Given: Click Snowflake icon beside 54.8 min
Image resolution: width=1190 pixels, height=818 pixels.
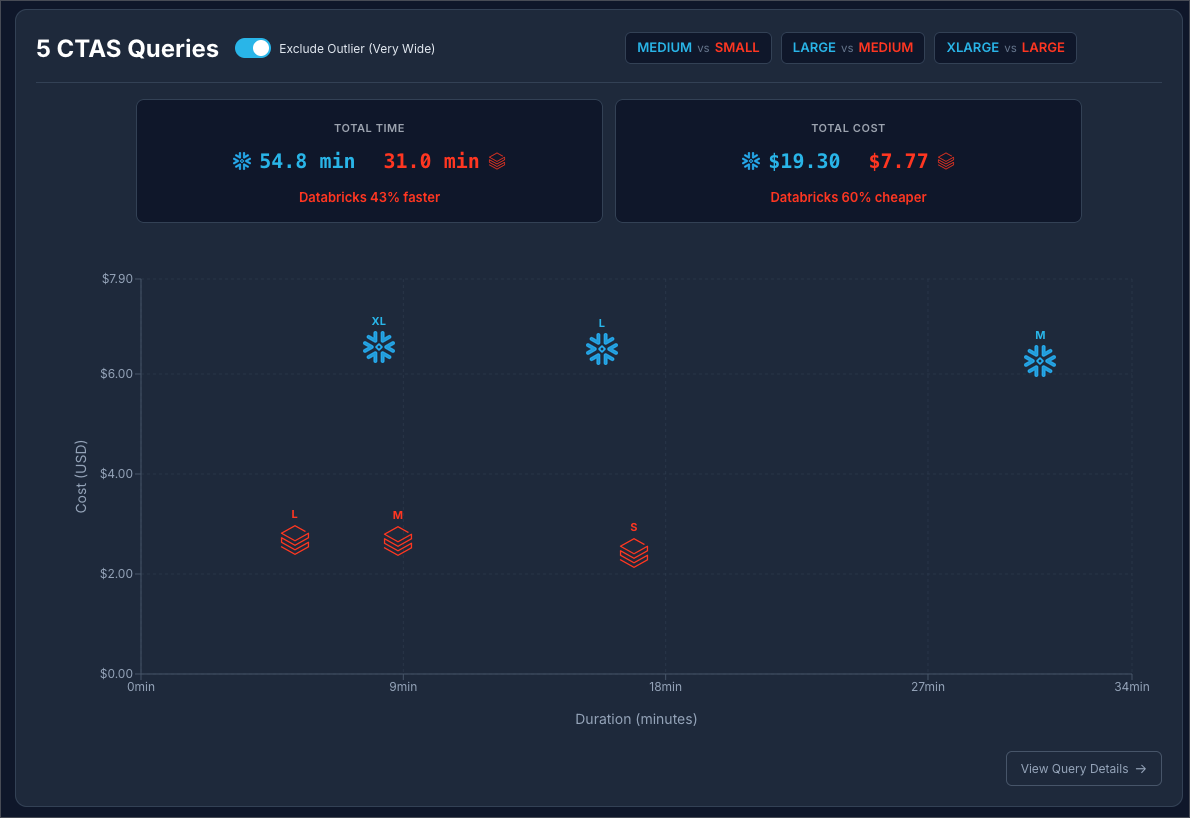Looking at the screenshot, I should [242, 161].
